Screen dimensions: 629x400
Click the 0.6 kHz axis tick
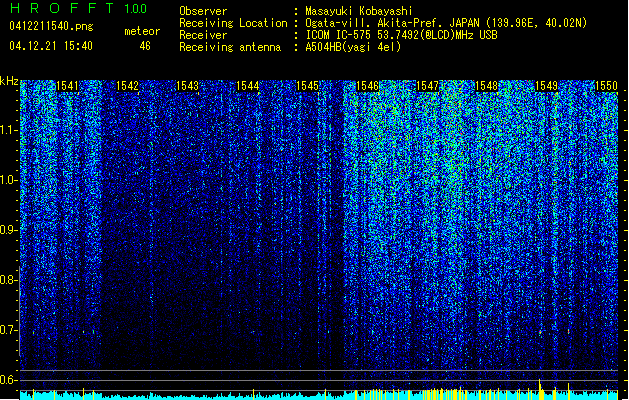point(9,380)
